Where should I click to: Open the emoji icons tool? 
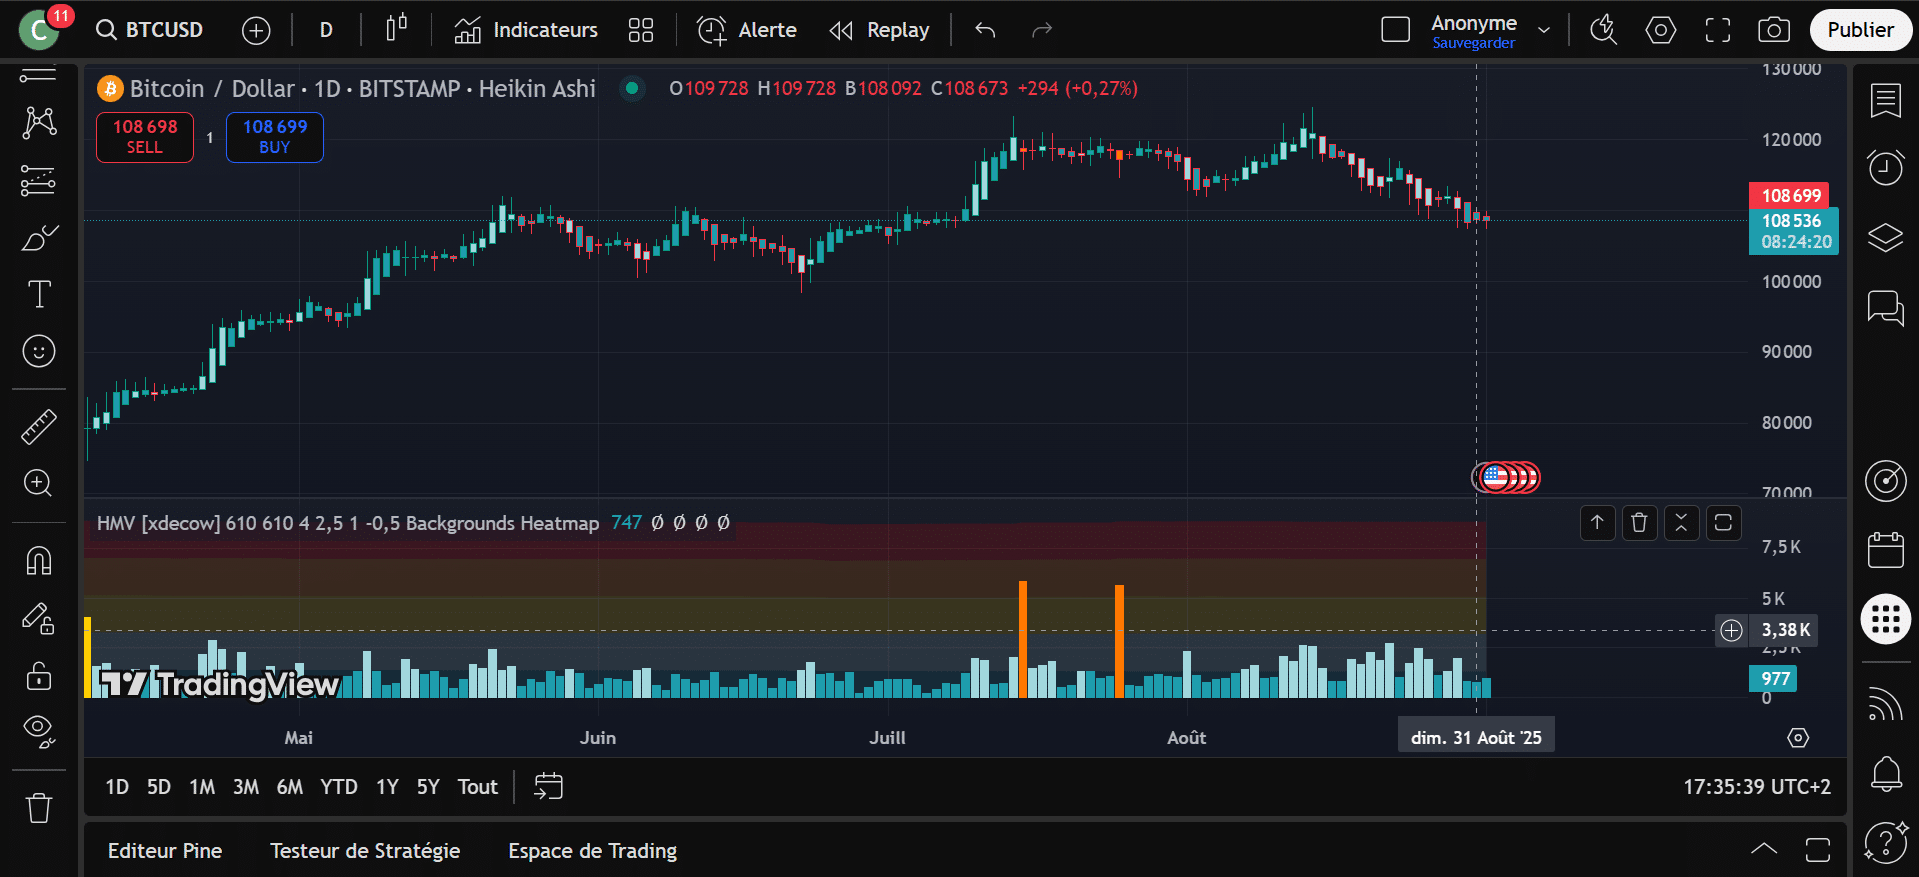pos(39,351)
